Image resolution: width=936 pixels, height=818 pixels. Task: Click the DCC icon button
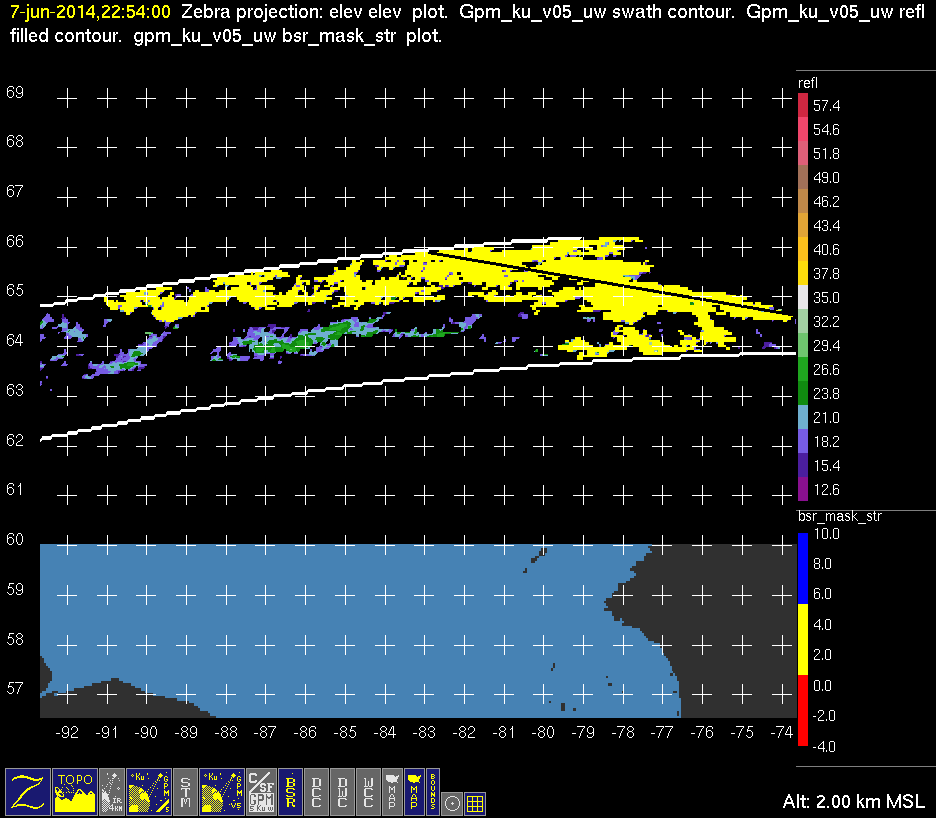click(316, 791)
